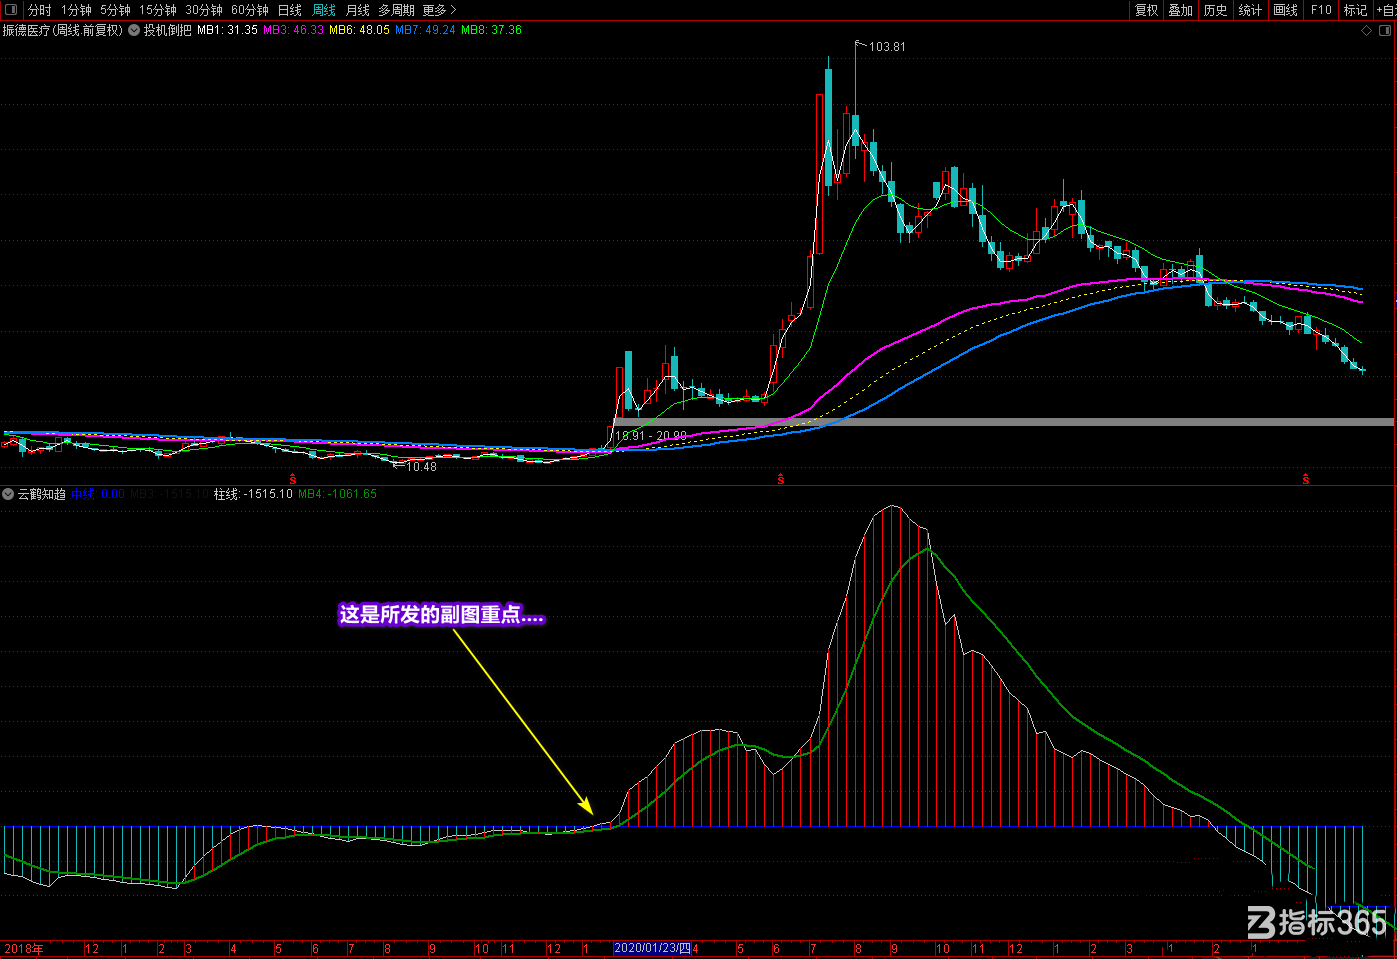Screen dimensions: 1397x959
Task: Open the 云鹤知趋 indicator dropdown arrow
Action: (x=8, y=494)
